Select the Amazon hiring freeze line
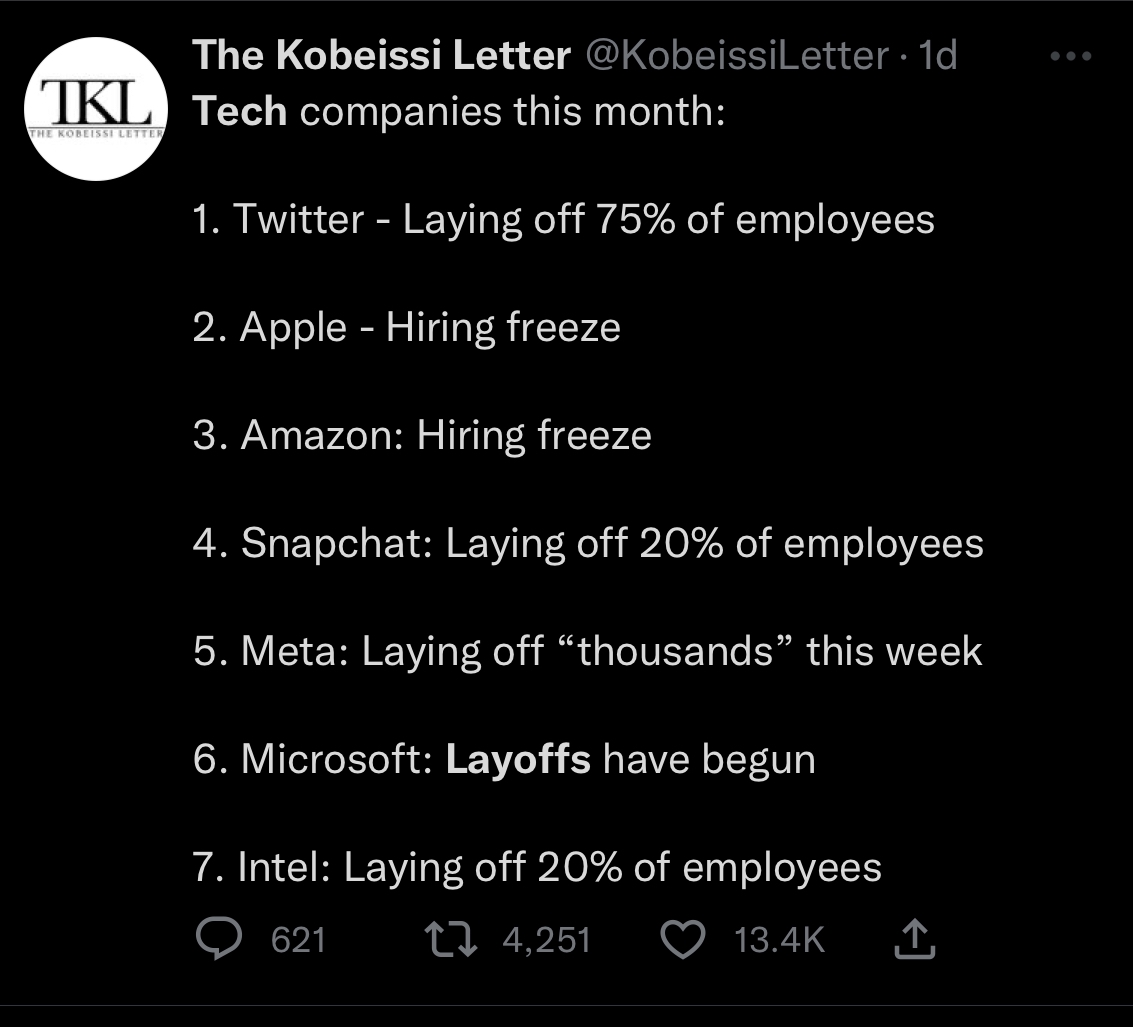The height and width of the screenshot is (1027, 1133). pos(422,435)
